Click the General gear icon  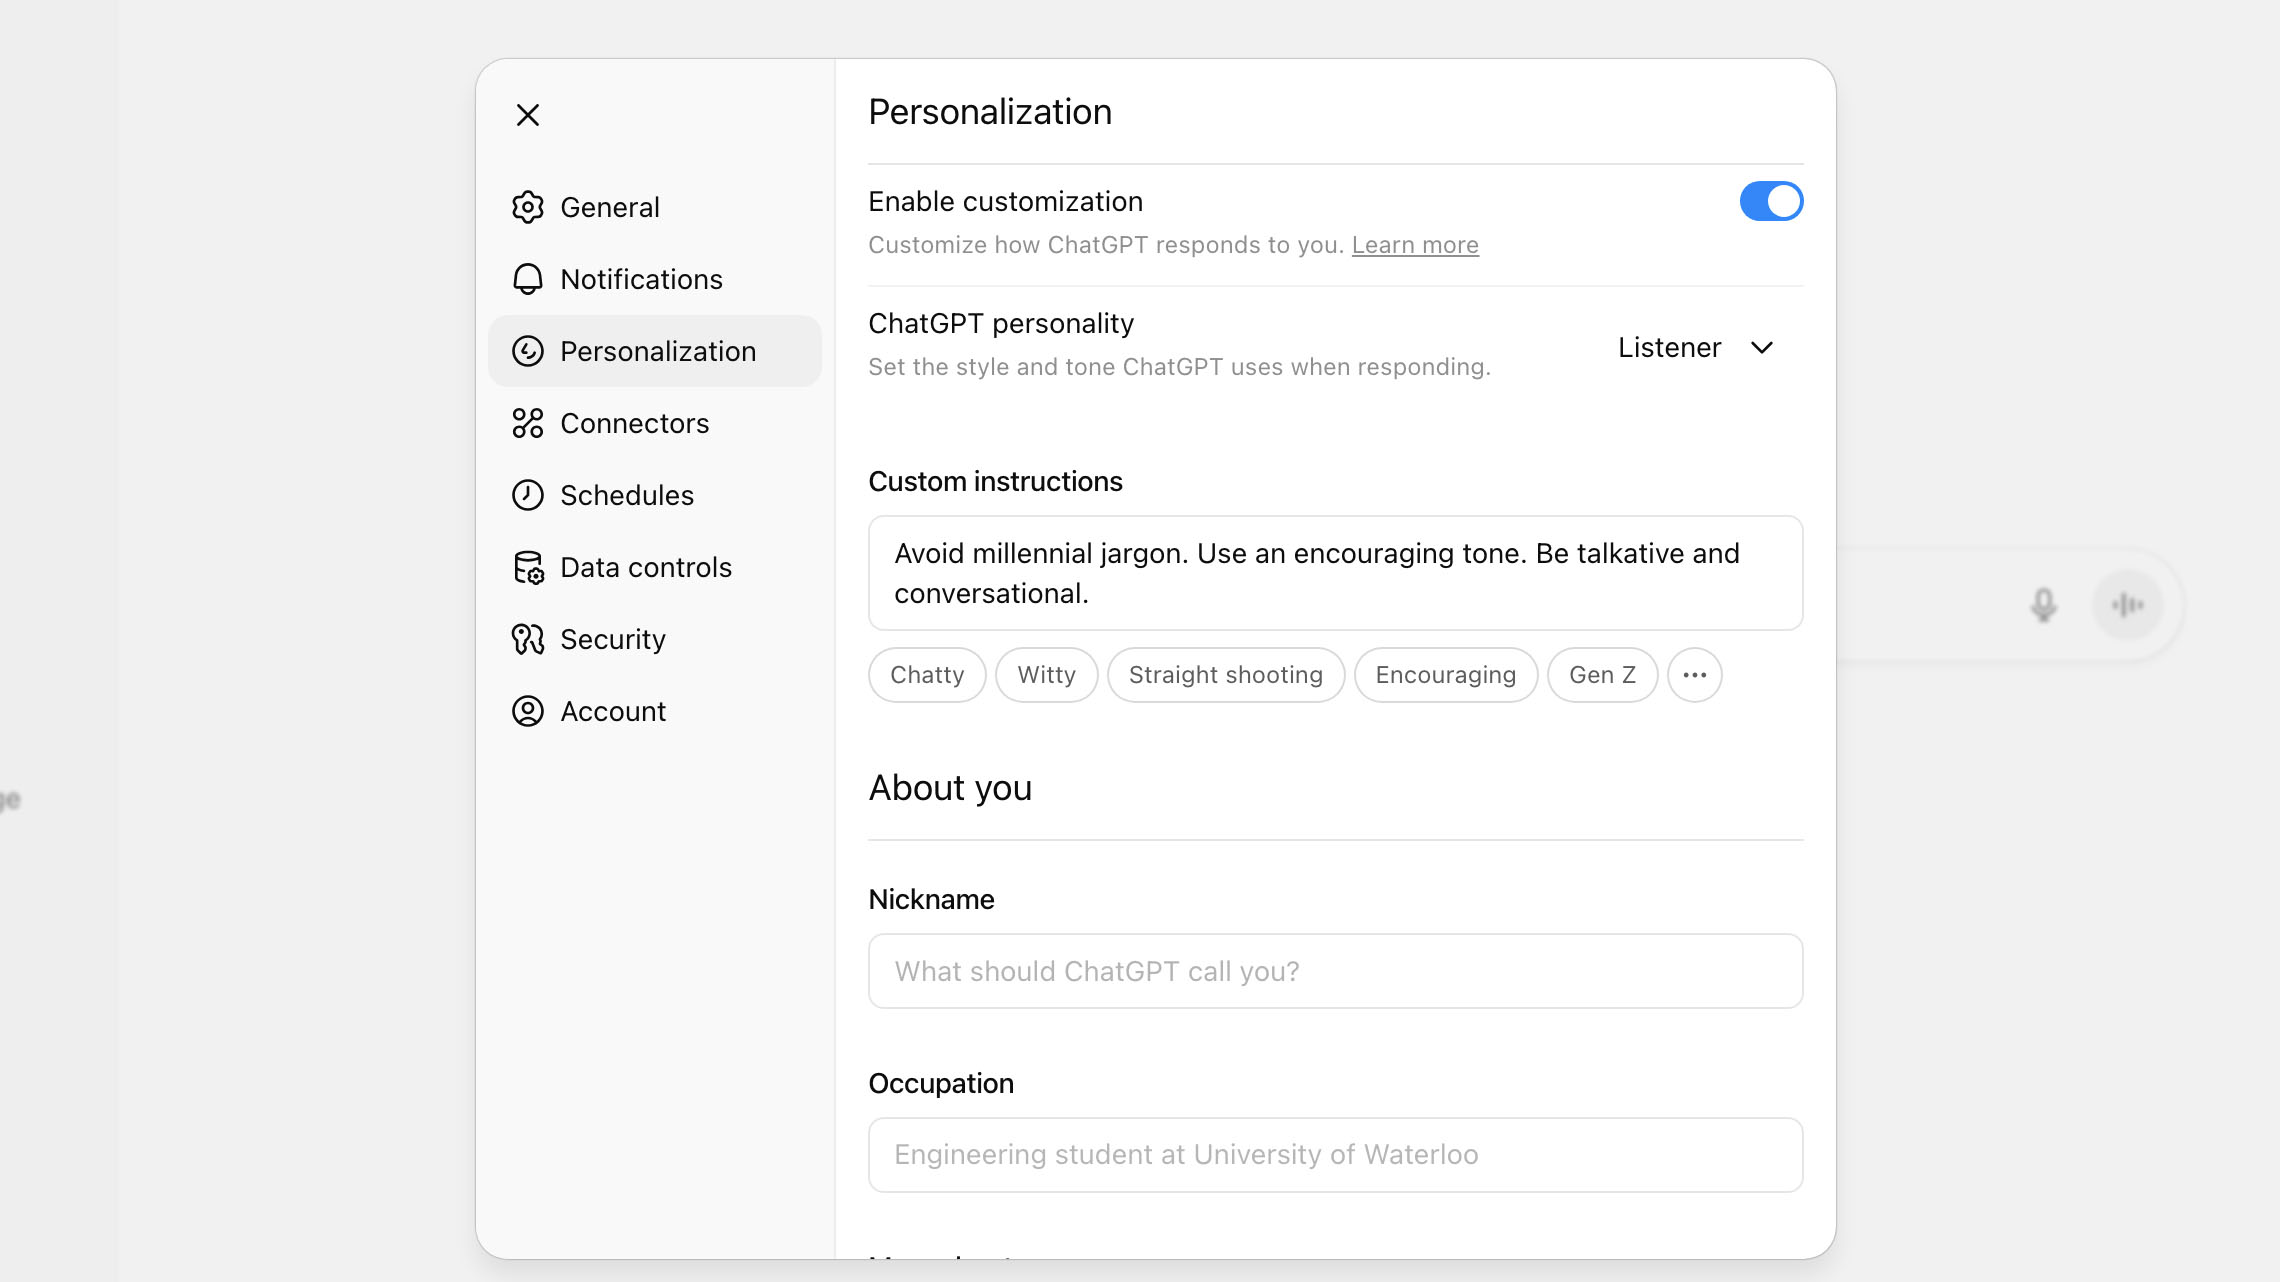pyautogui.click(x=528, y=207)
